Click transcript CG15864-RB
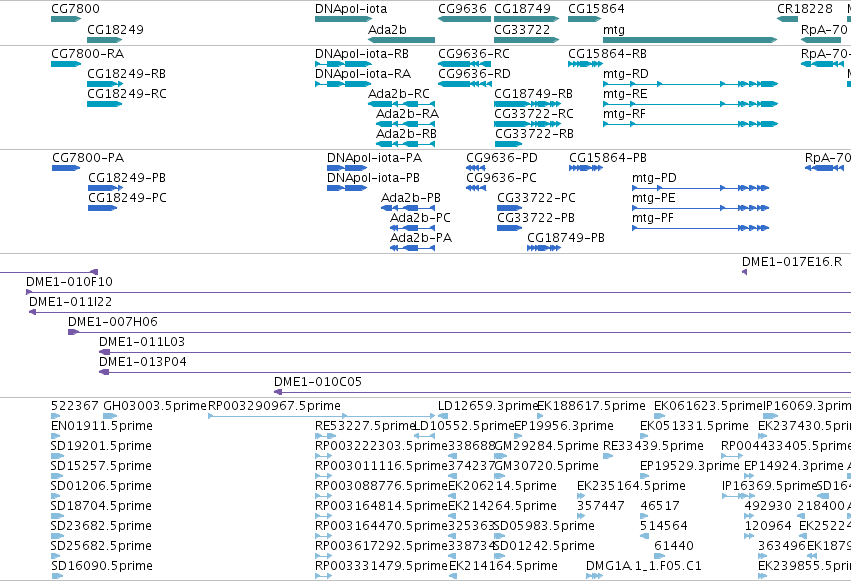This screenshot has height=581, width=851. 585,64
